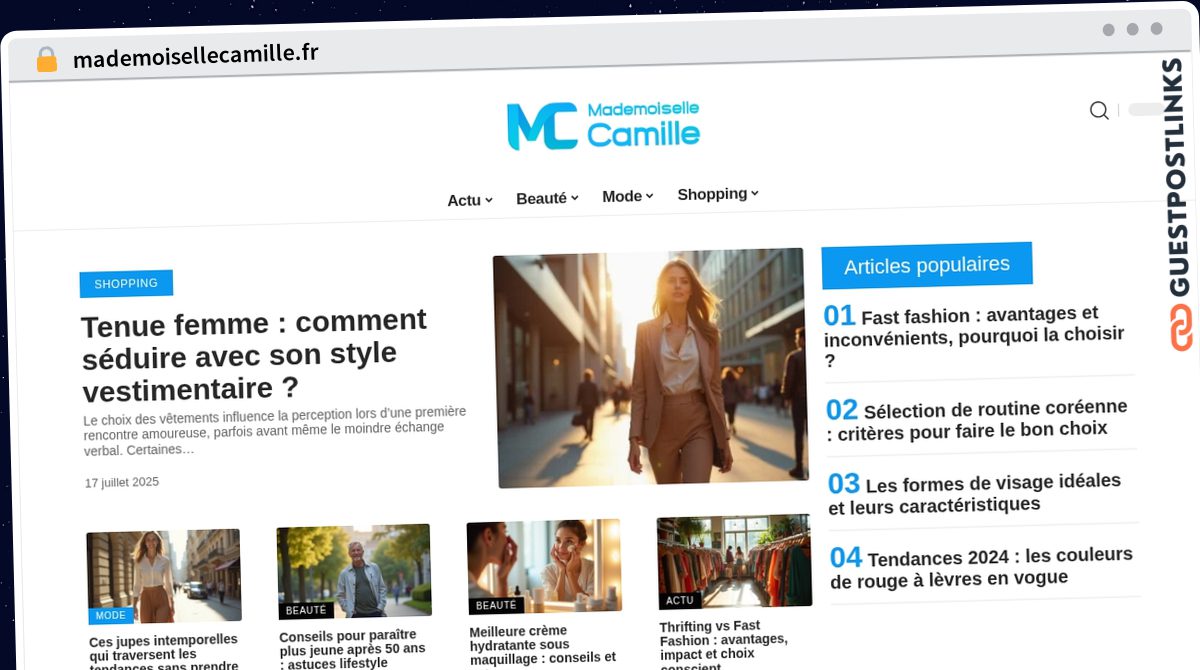Click the clothing rack store thumbnail

[734, 561]
